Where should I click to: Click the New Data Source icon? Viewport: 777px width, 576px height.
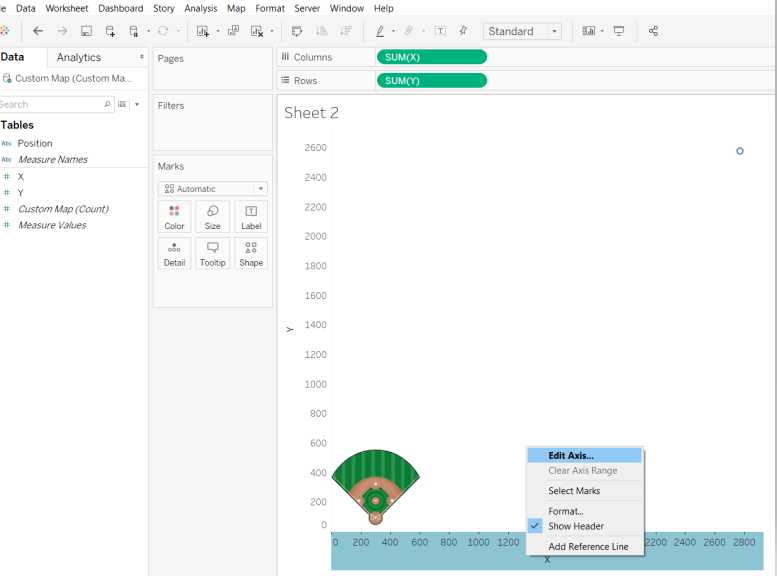click(110, 31)
